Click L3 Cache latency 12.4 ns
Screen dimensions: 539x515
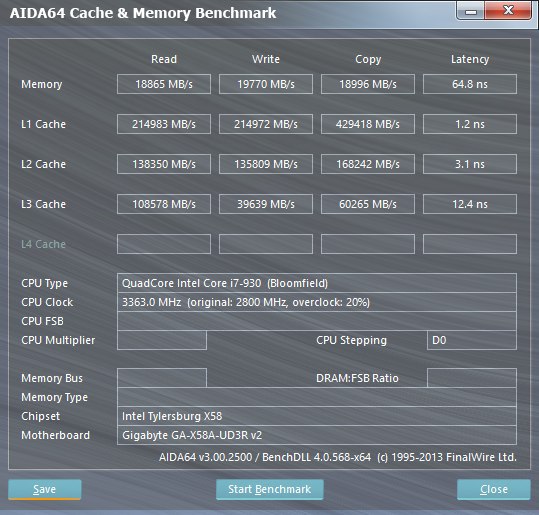[470, 204]
